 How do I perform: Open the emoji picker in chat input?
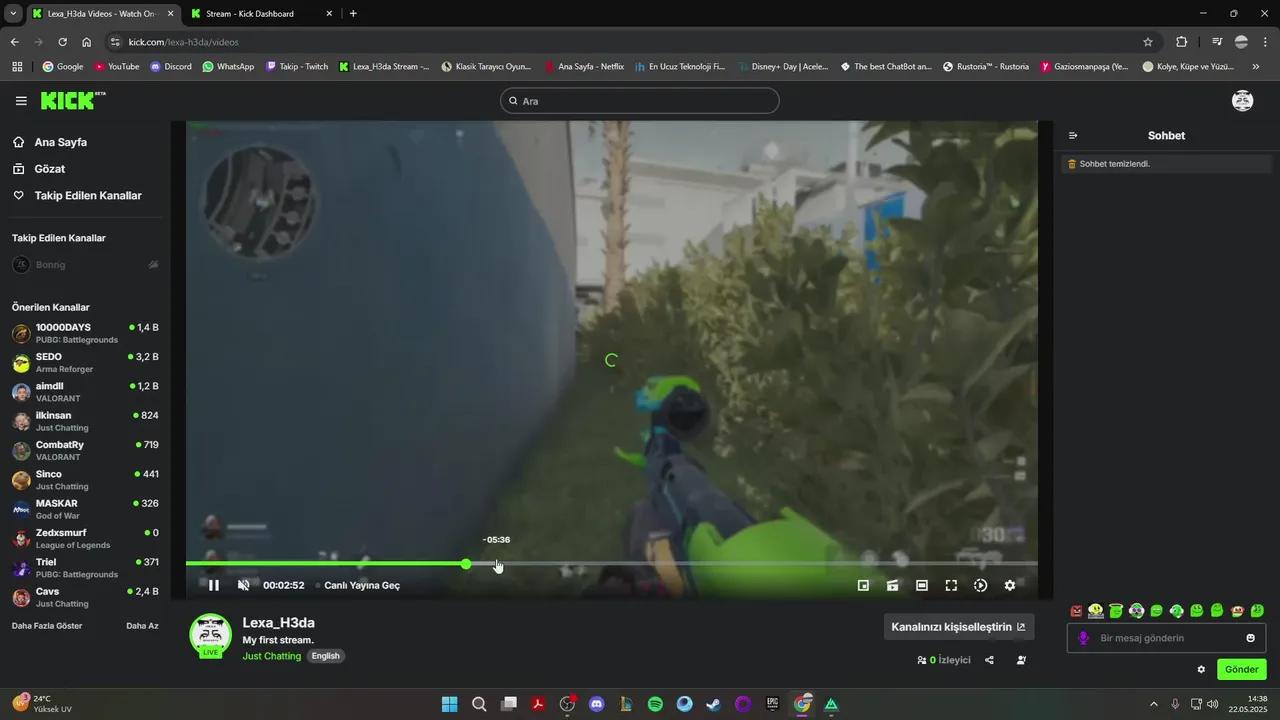1250,638
